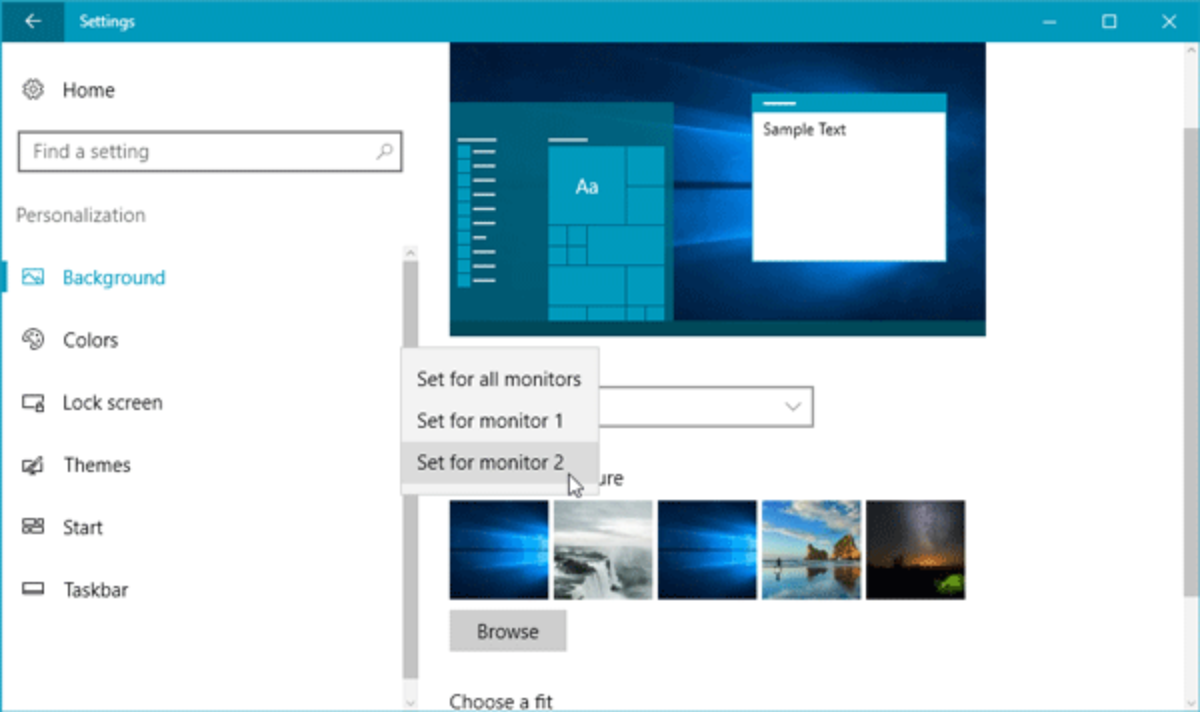The image size is (1200, 712).
Task: Maximize the Settings window
Action: (1109, 21)
